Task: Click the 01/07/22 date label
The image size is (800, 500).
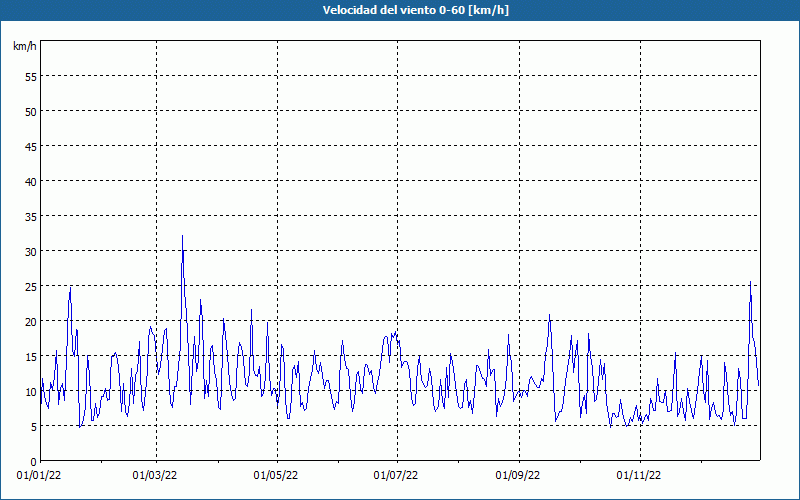Action: point(396,476)
